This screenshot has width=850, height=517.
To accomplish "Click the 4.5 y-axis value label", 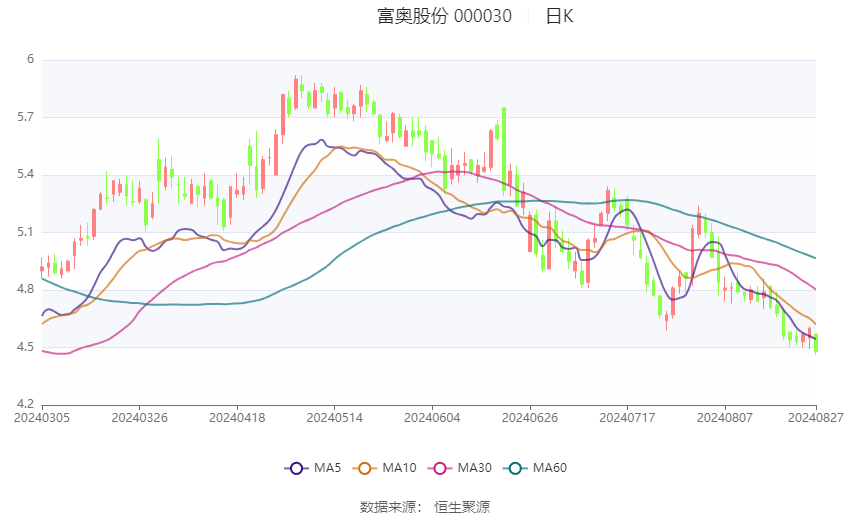I will [x=25, y=347].
